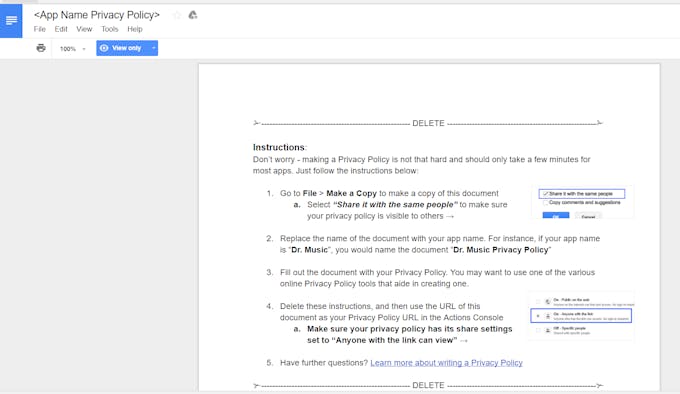Click the top DELETE marker text

[x=428, y=124]
